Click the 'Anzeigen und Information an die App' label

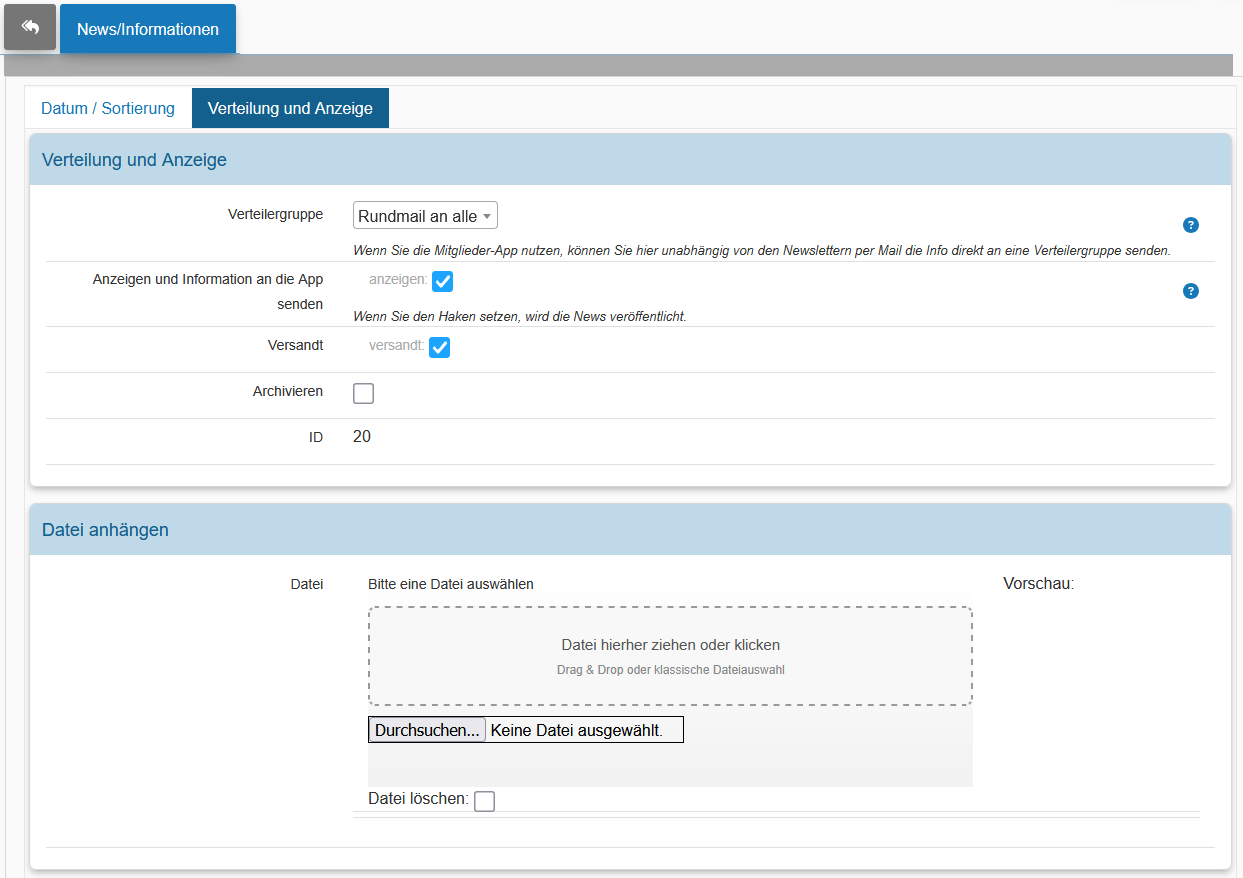(208, 291)
